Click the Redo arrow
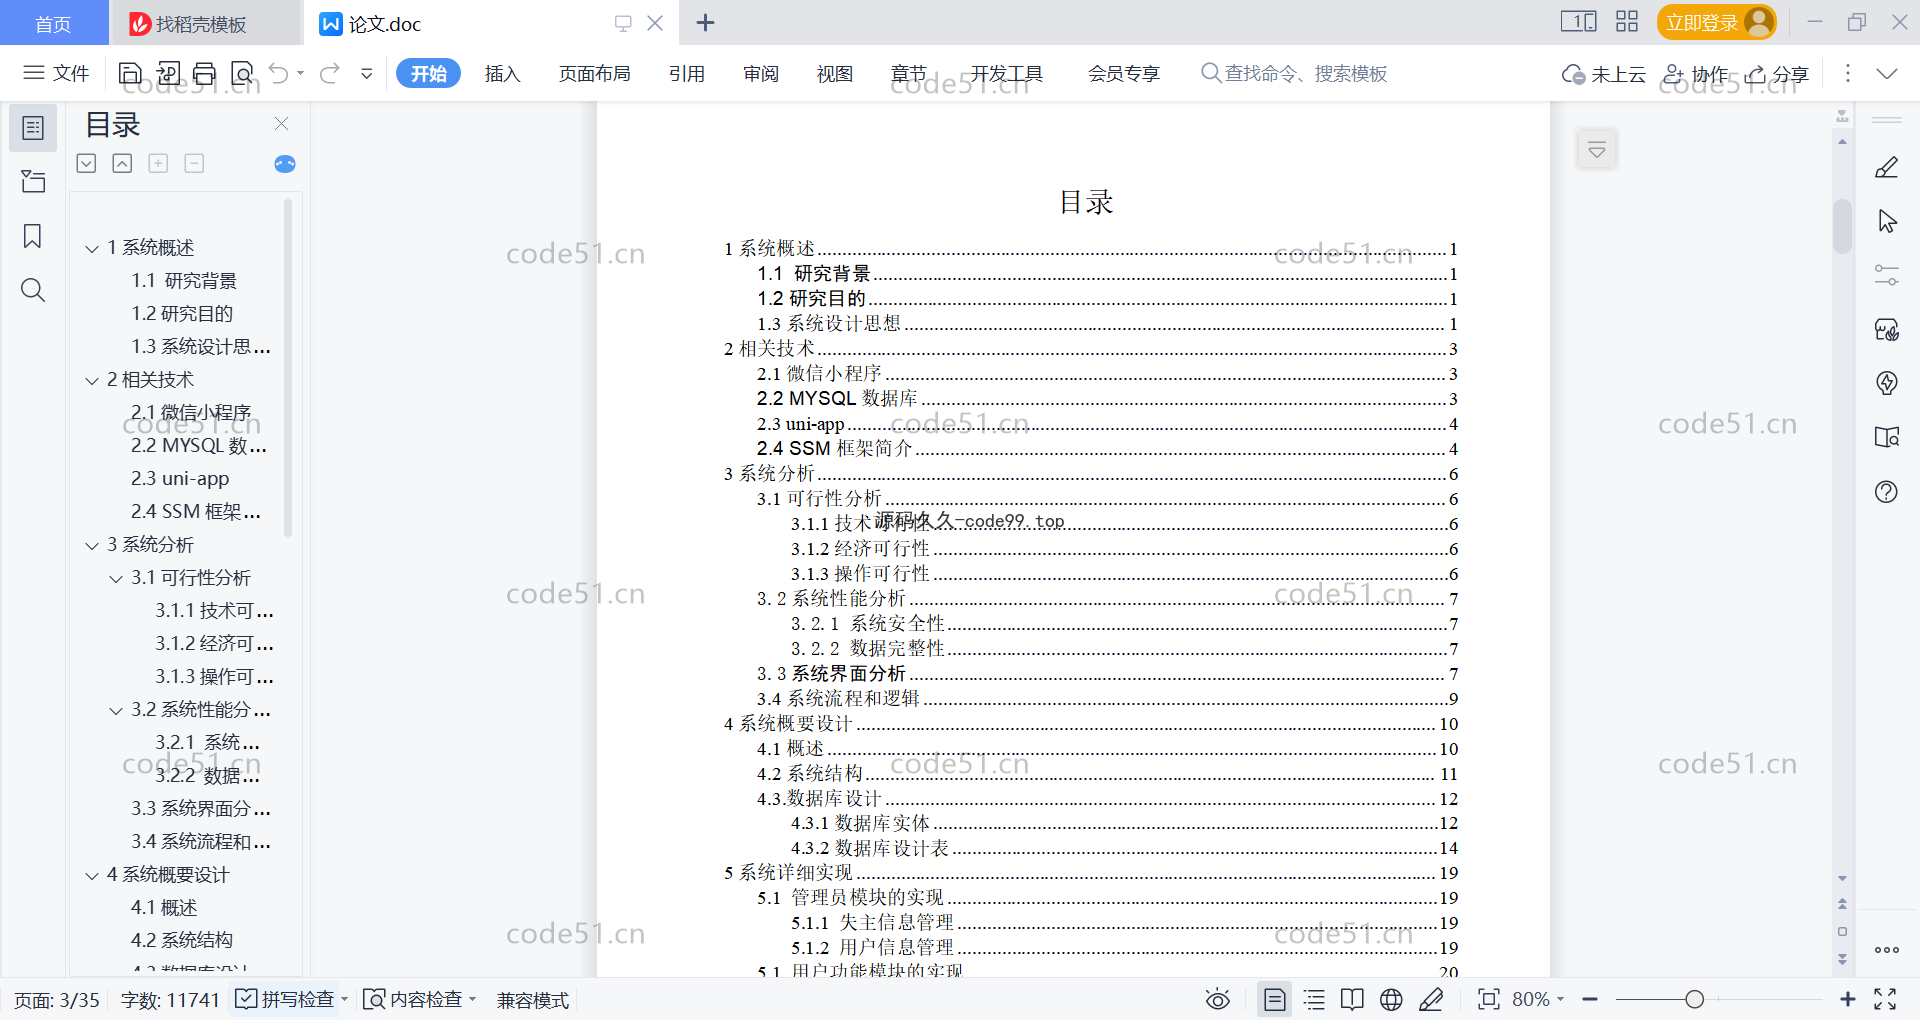Image resolution: width=1920 pixels, height=1020 pixels. [330, 73]
